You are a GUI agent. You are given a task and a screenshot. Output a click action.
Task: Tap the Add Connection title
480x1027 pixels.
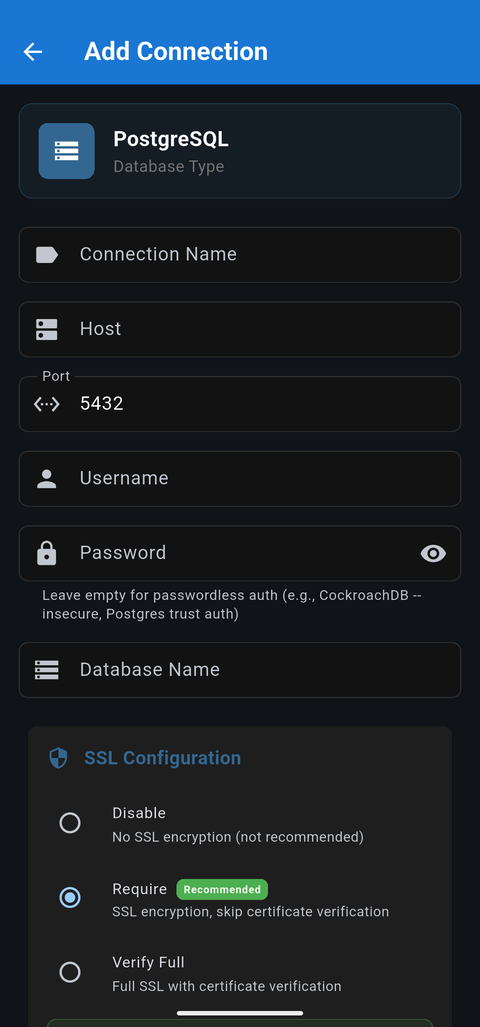(x=176, y=52)
